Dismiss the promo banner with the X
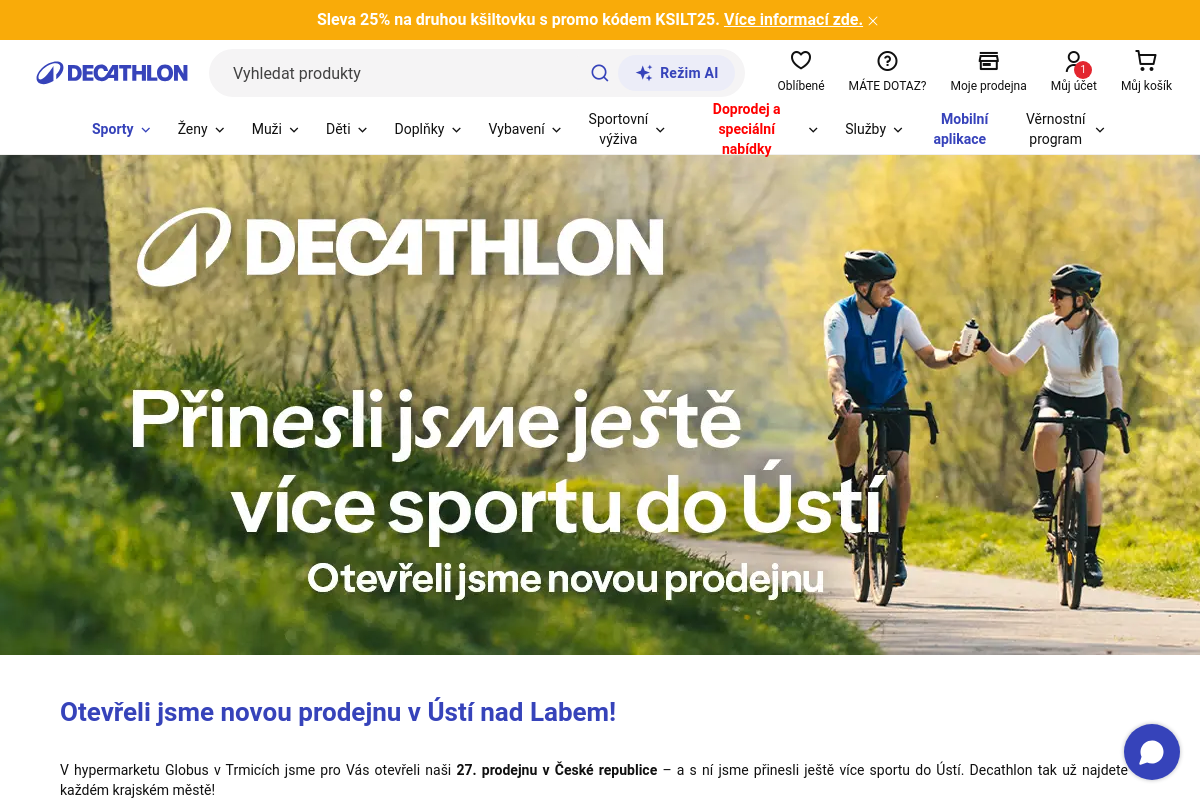Screen dimensions: 1200x800 [x=872, y=19]
